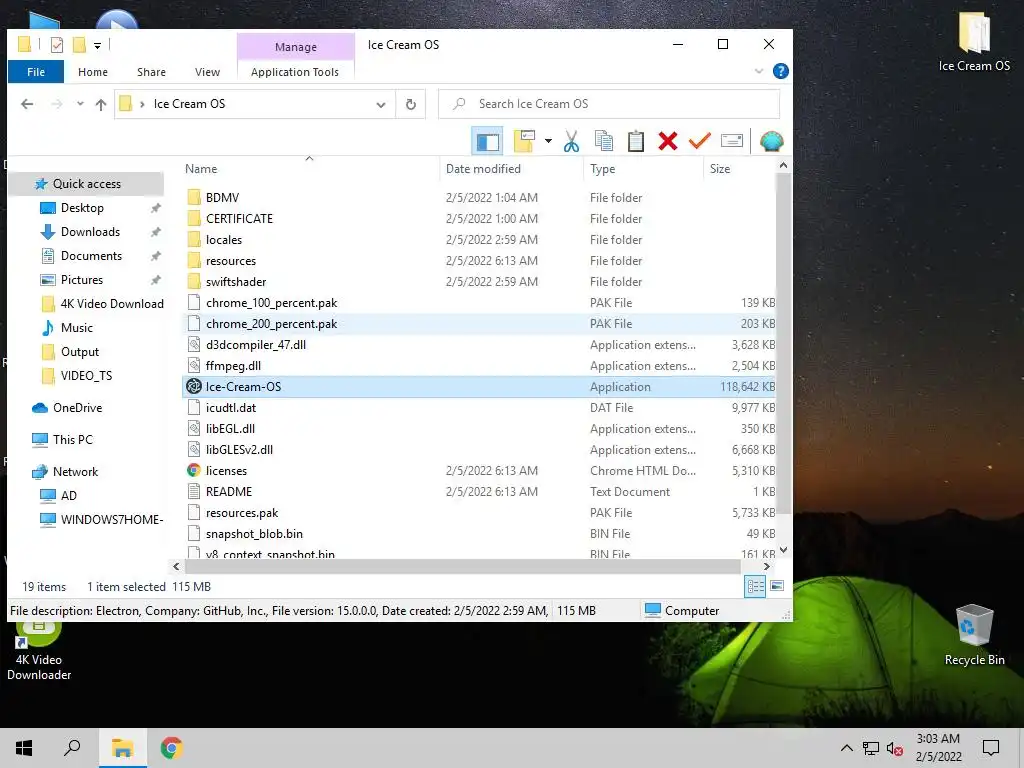Sort by the Type column header

[x=602, y=168]
